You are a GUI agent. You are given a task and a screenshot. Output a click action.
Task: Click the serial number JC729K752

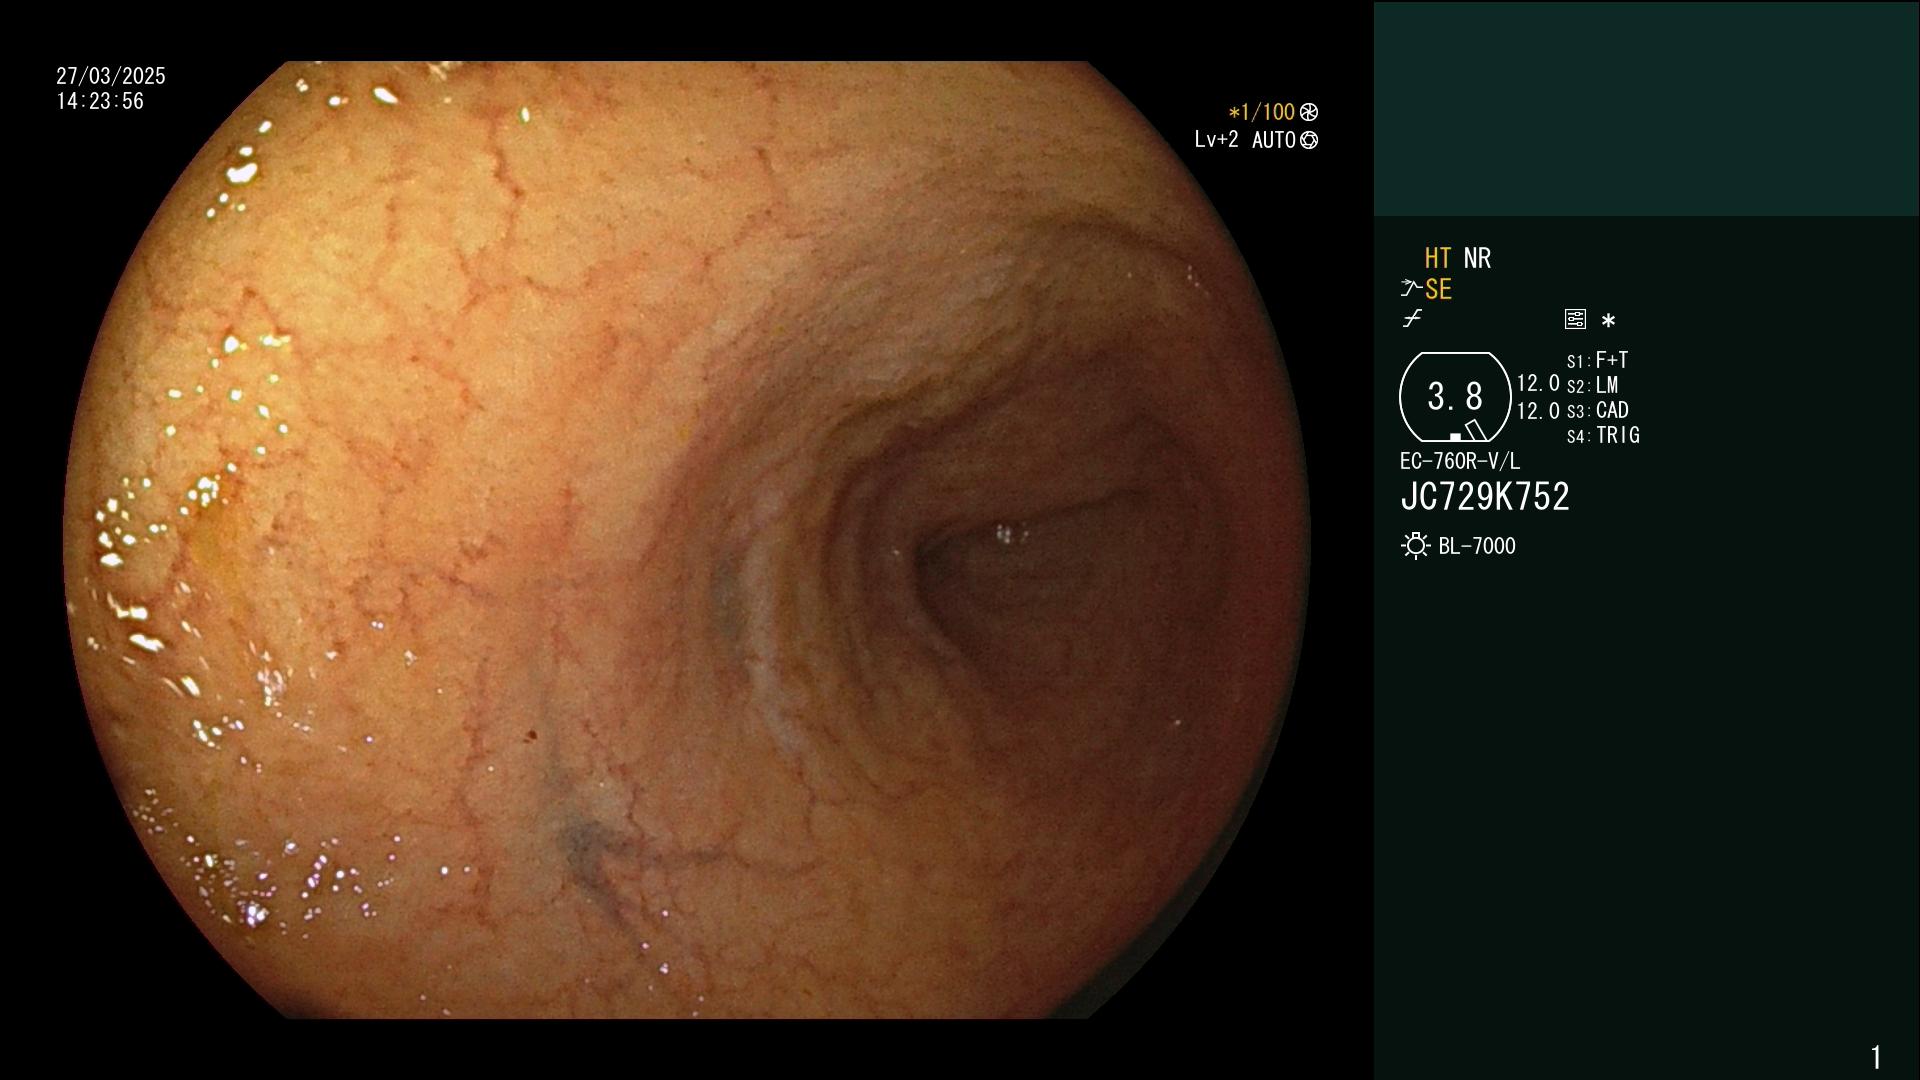1485,497
